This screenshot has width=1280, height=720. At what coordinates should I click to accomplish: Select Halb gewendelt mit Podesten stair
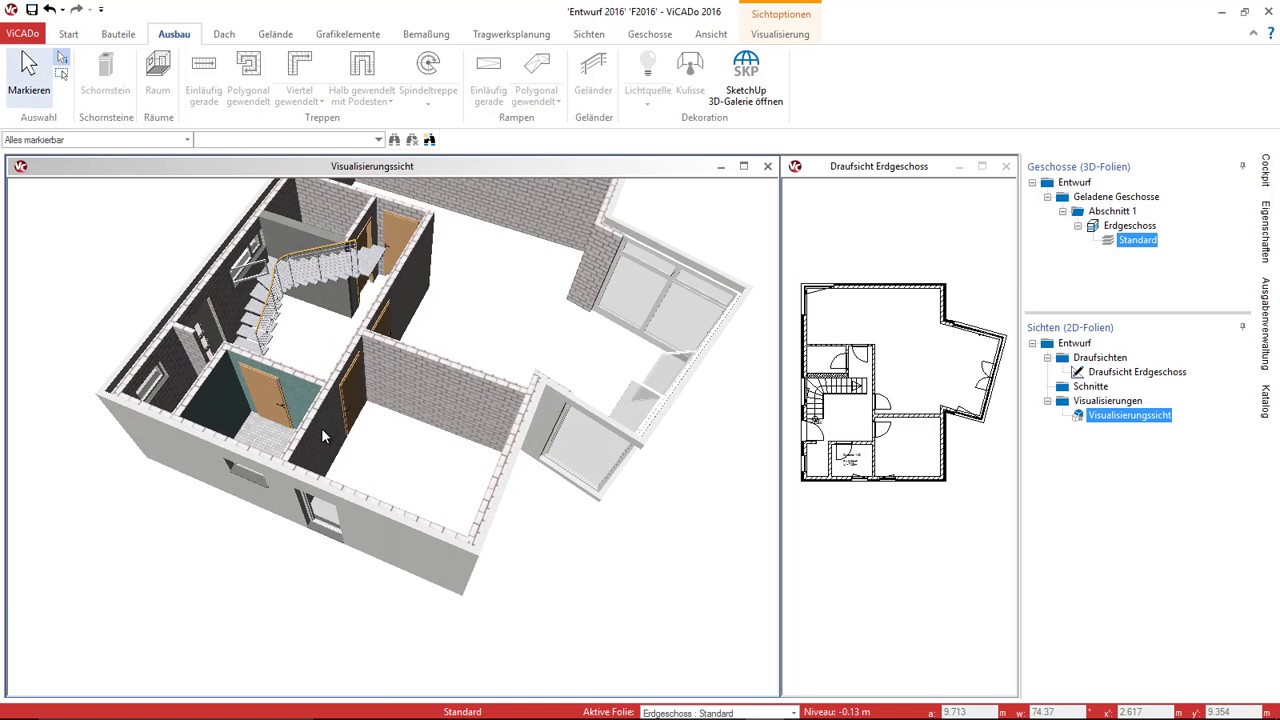pos(362,79)
